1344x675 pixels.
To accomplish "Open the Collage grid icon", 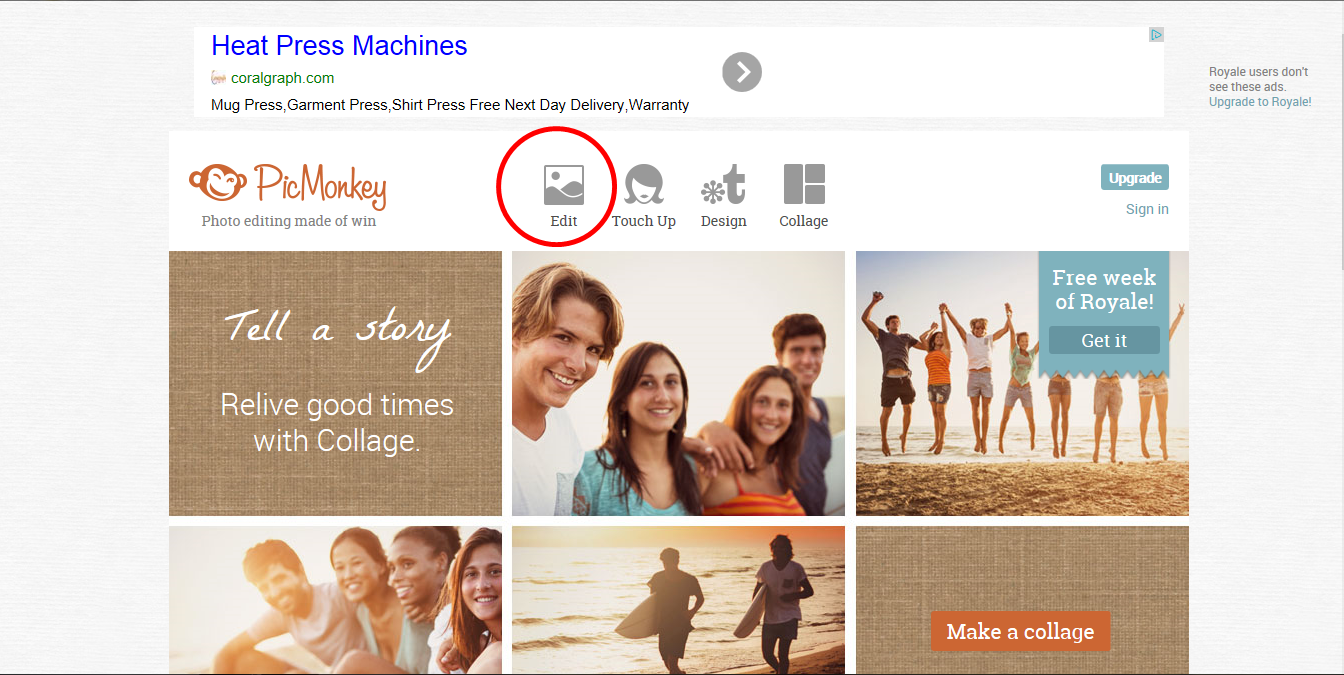I will 804,185.
